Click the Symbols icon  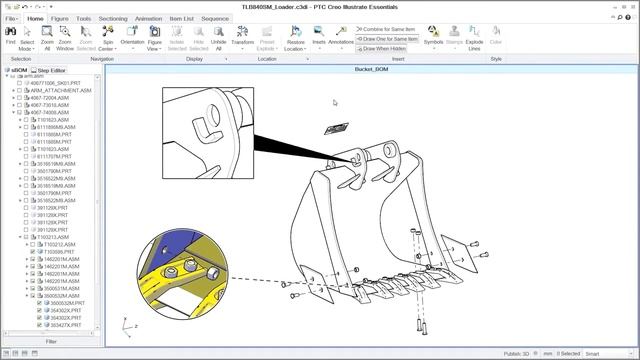433,31
